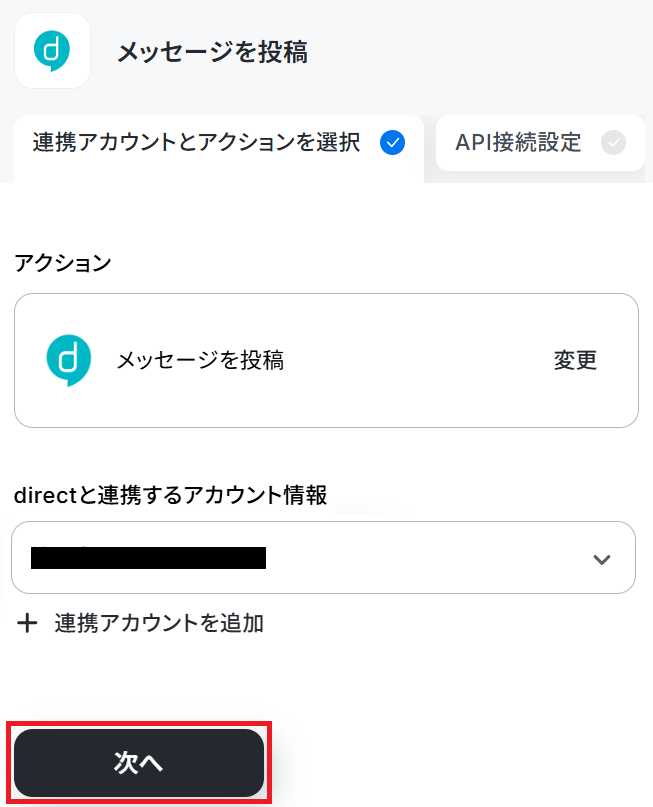Open the API接続設定 tab
Screen dimensions: 653x807
pyautogui.click(x=540, y=143)
